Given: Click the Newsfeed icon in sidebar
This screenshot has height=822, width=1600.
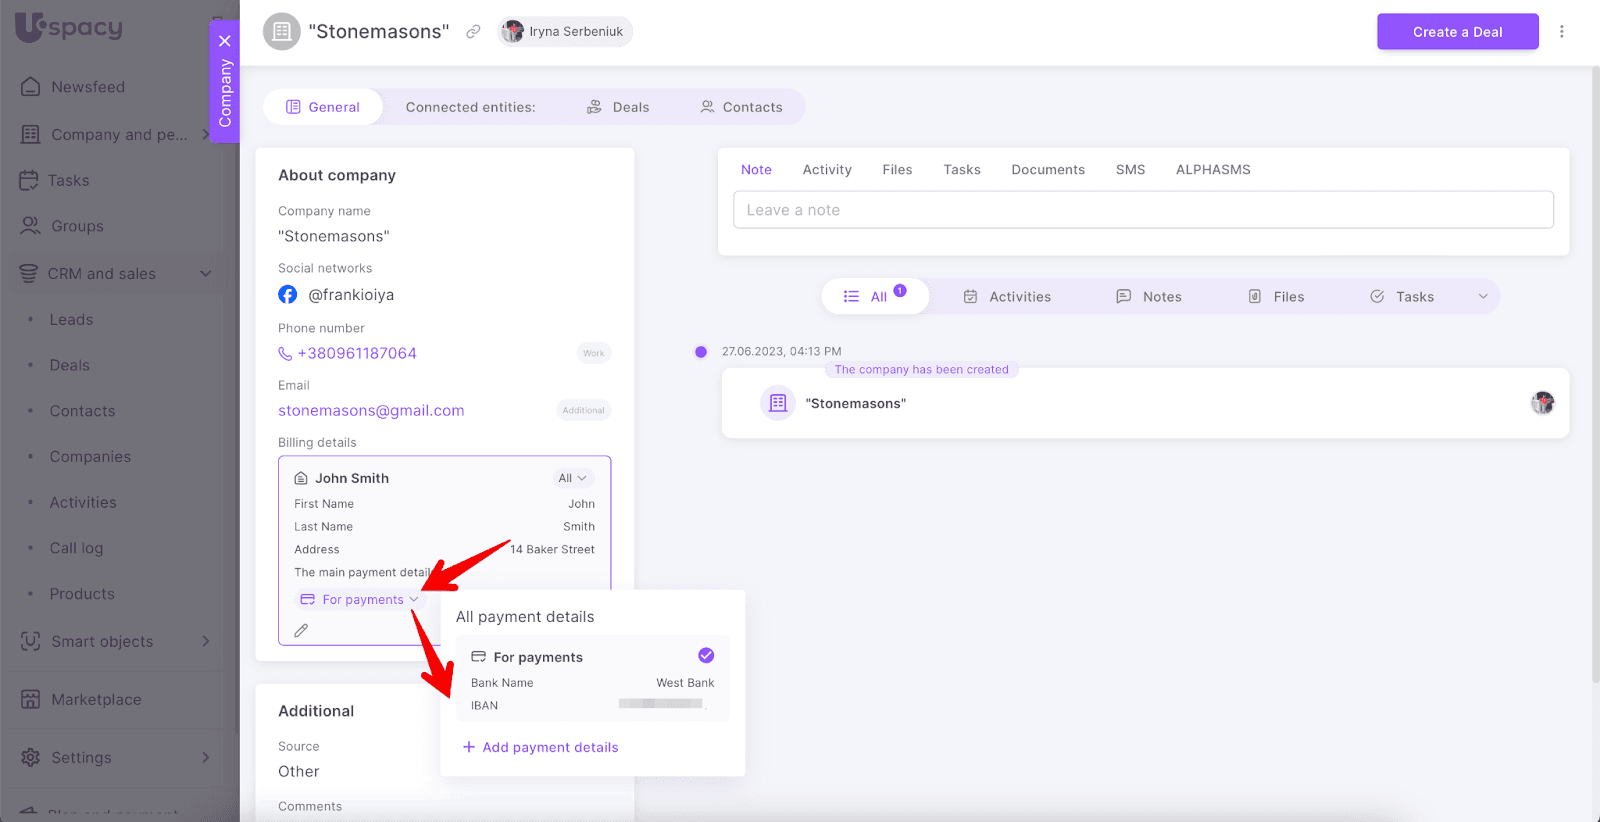Looking at the screenshot, I should pos(31,87).
